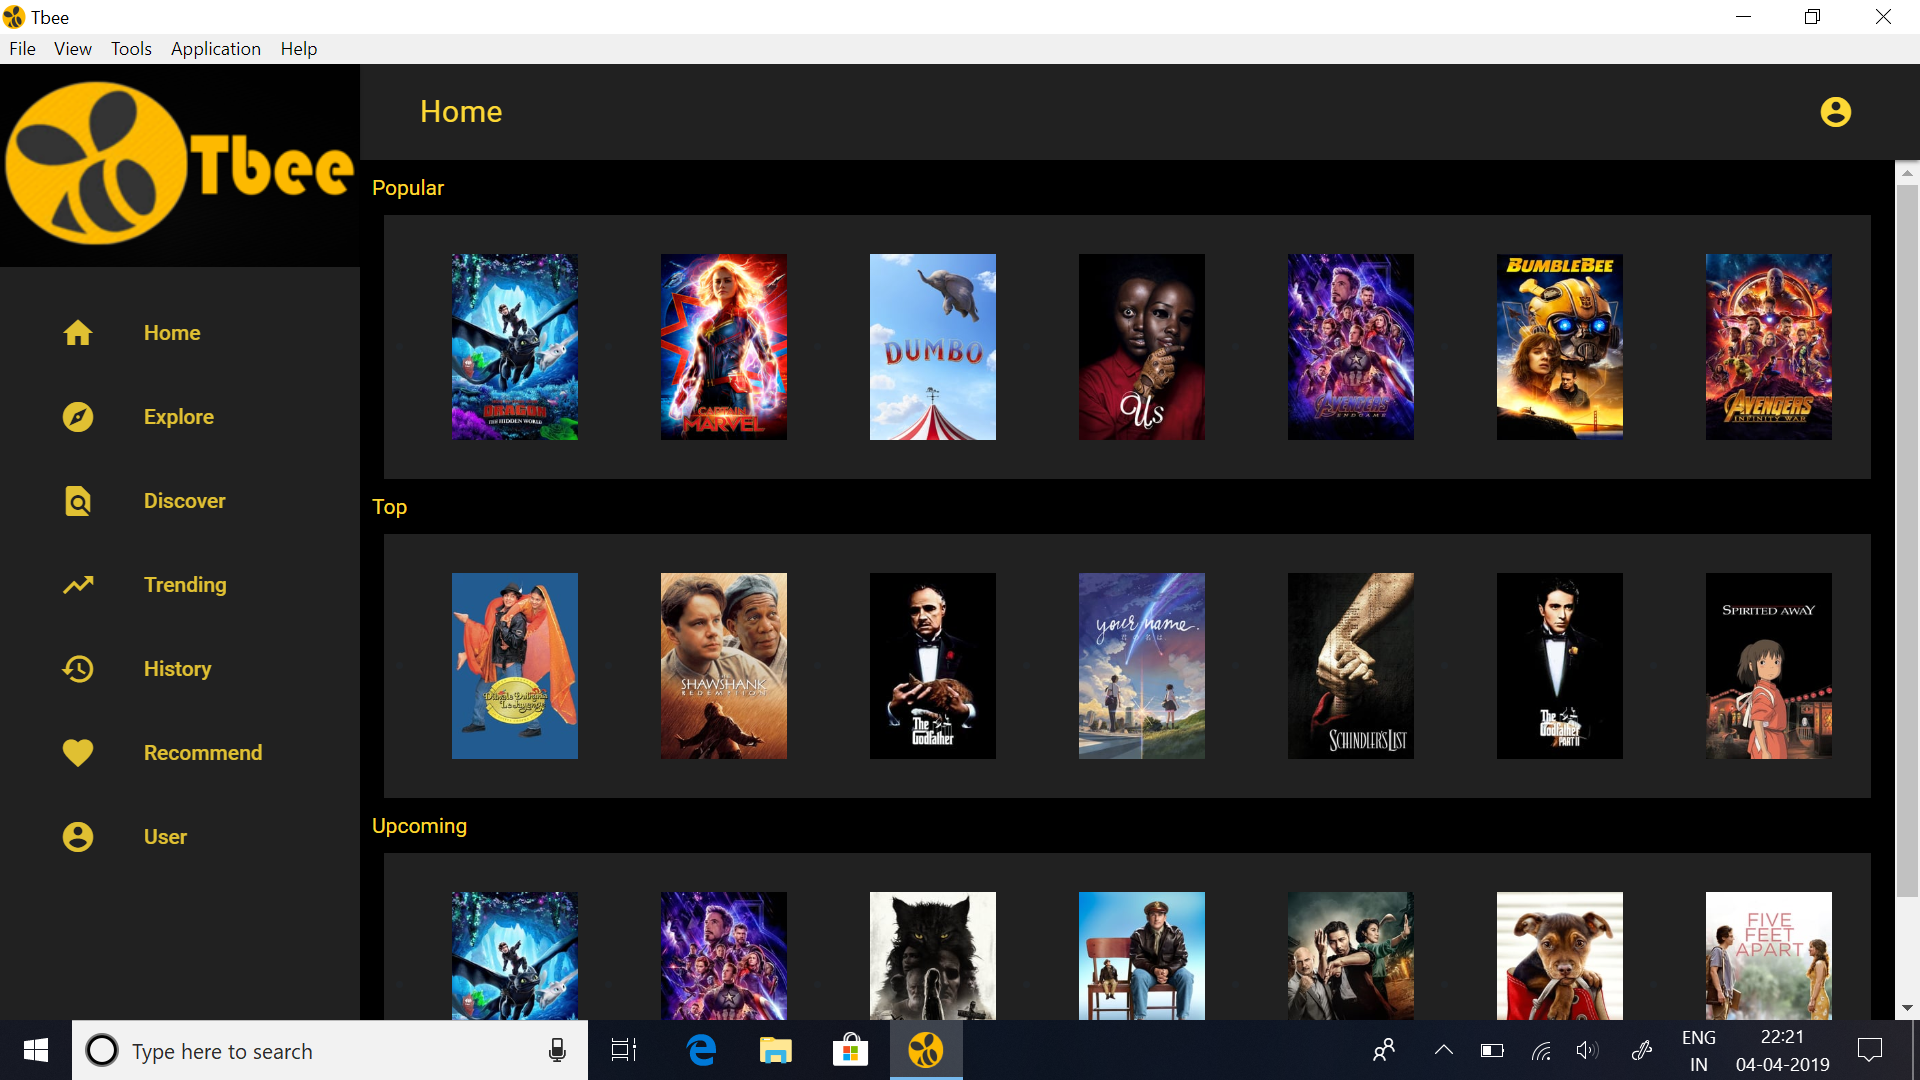Open the Help menu
The image size is (1920, 1080).
[299, 48]
